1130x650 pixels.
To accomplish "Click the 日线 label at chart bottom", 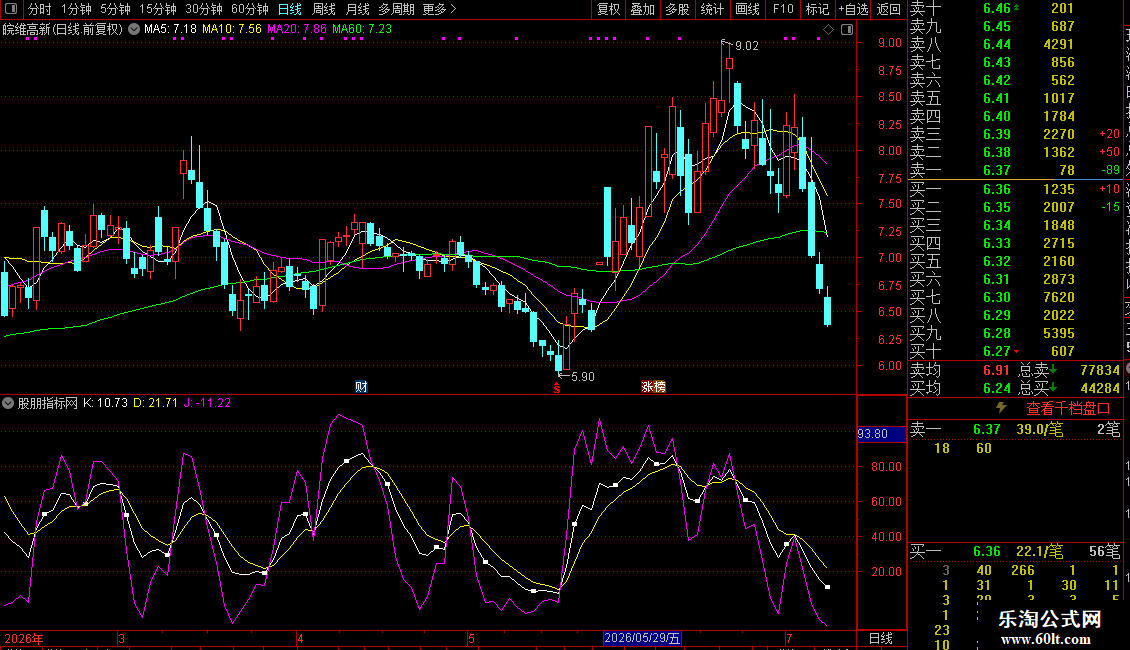I will [x=881, y=638].
